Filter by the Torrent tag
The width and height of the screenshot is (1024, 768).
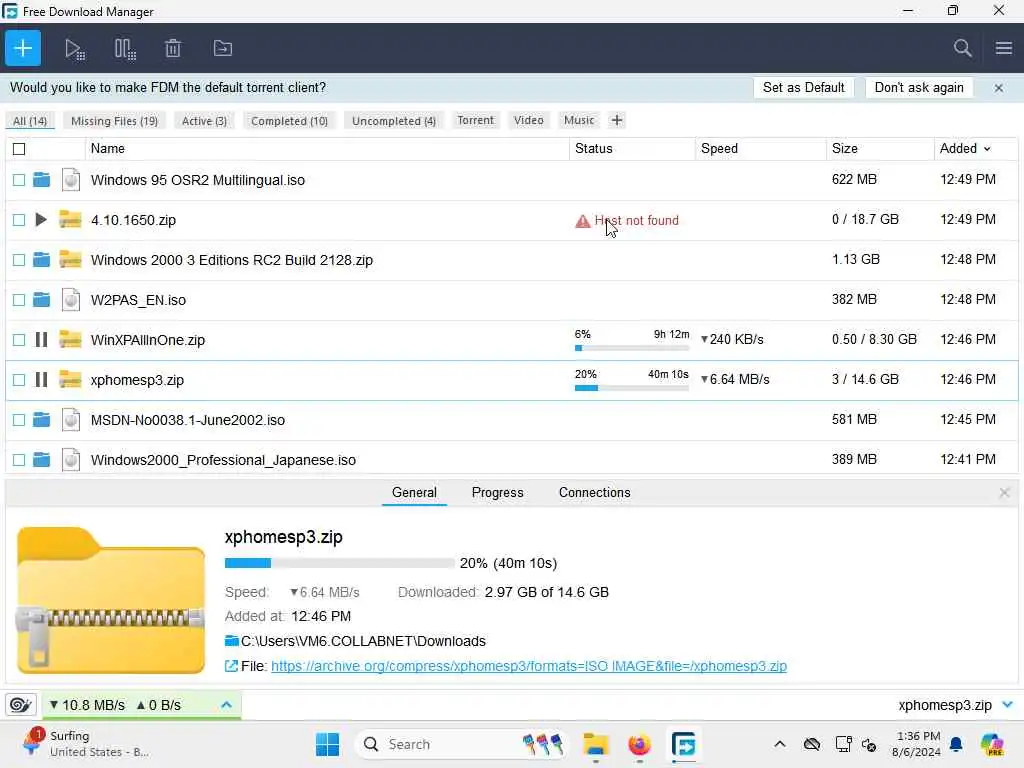pyautogui.click(x=475, y=120)
